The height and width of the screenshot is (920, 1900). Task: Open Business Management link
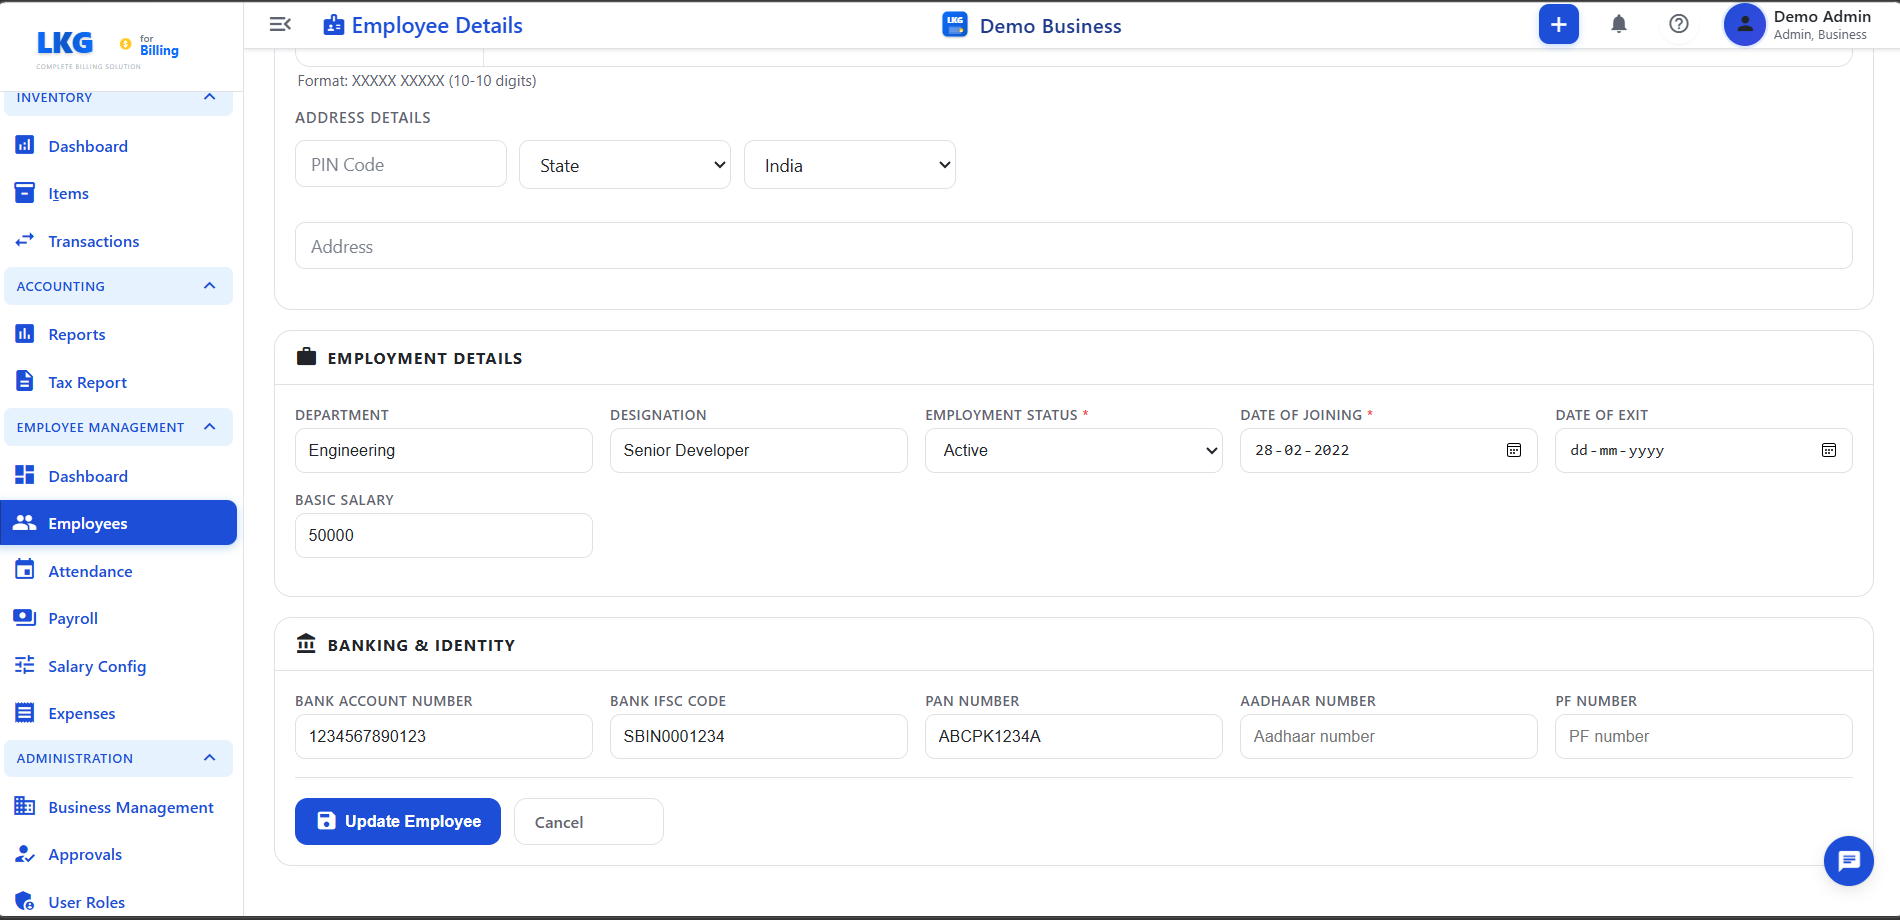click(131, 807)
